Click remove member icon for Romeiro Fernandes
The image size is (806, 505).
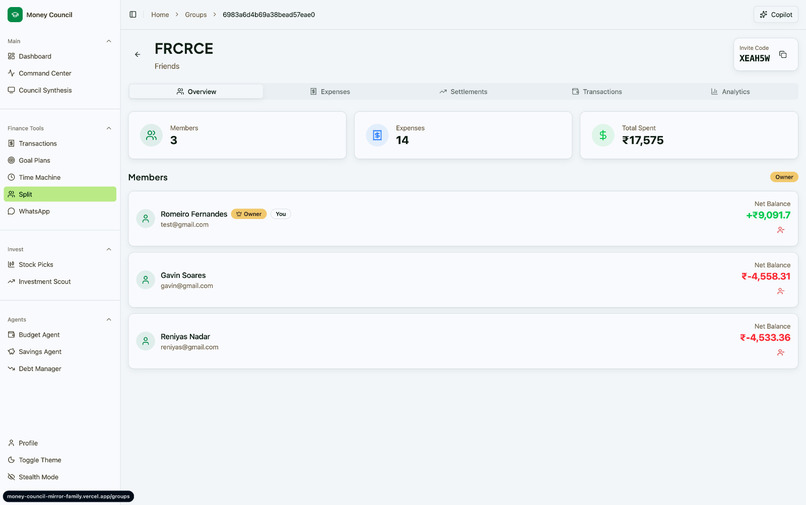780,230
